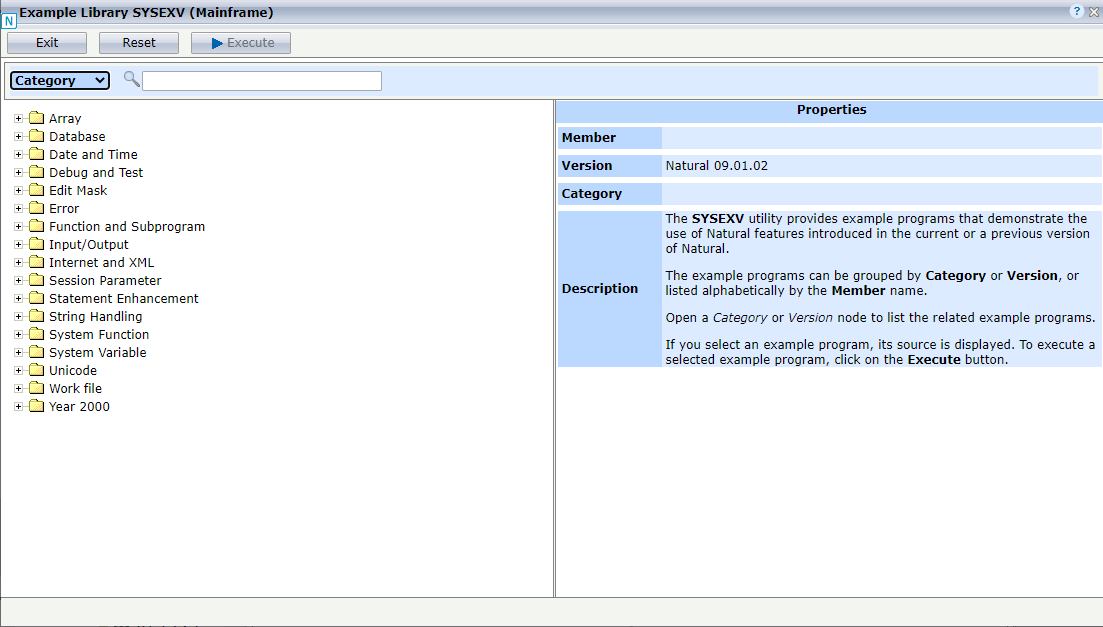1103x627 pixels.
Task: Click the Unicode folder icon
Action: pyautogui.click(x=36, y=370)
